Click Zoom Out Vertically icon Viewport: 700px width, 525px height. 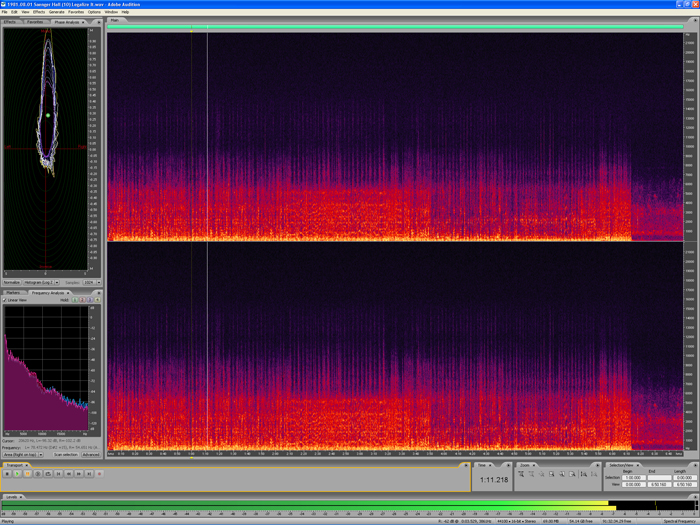[x=594, y=474]
